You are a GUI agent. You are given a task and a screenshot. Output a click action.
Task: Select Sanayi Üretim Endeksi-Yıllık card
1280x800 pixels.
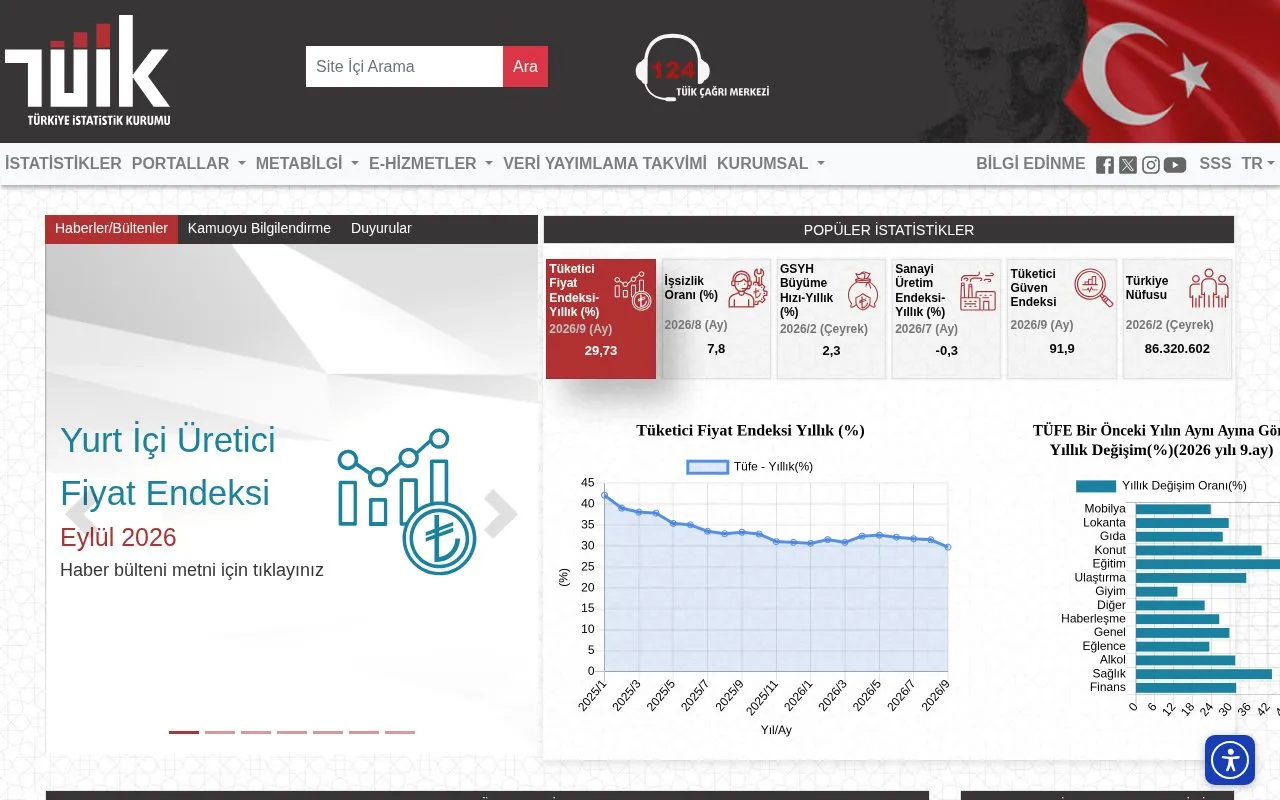(946, 319)
